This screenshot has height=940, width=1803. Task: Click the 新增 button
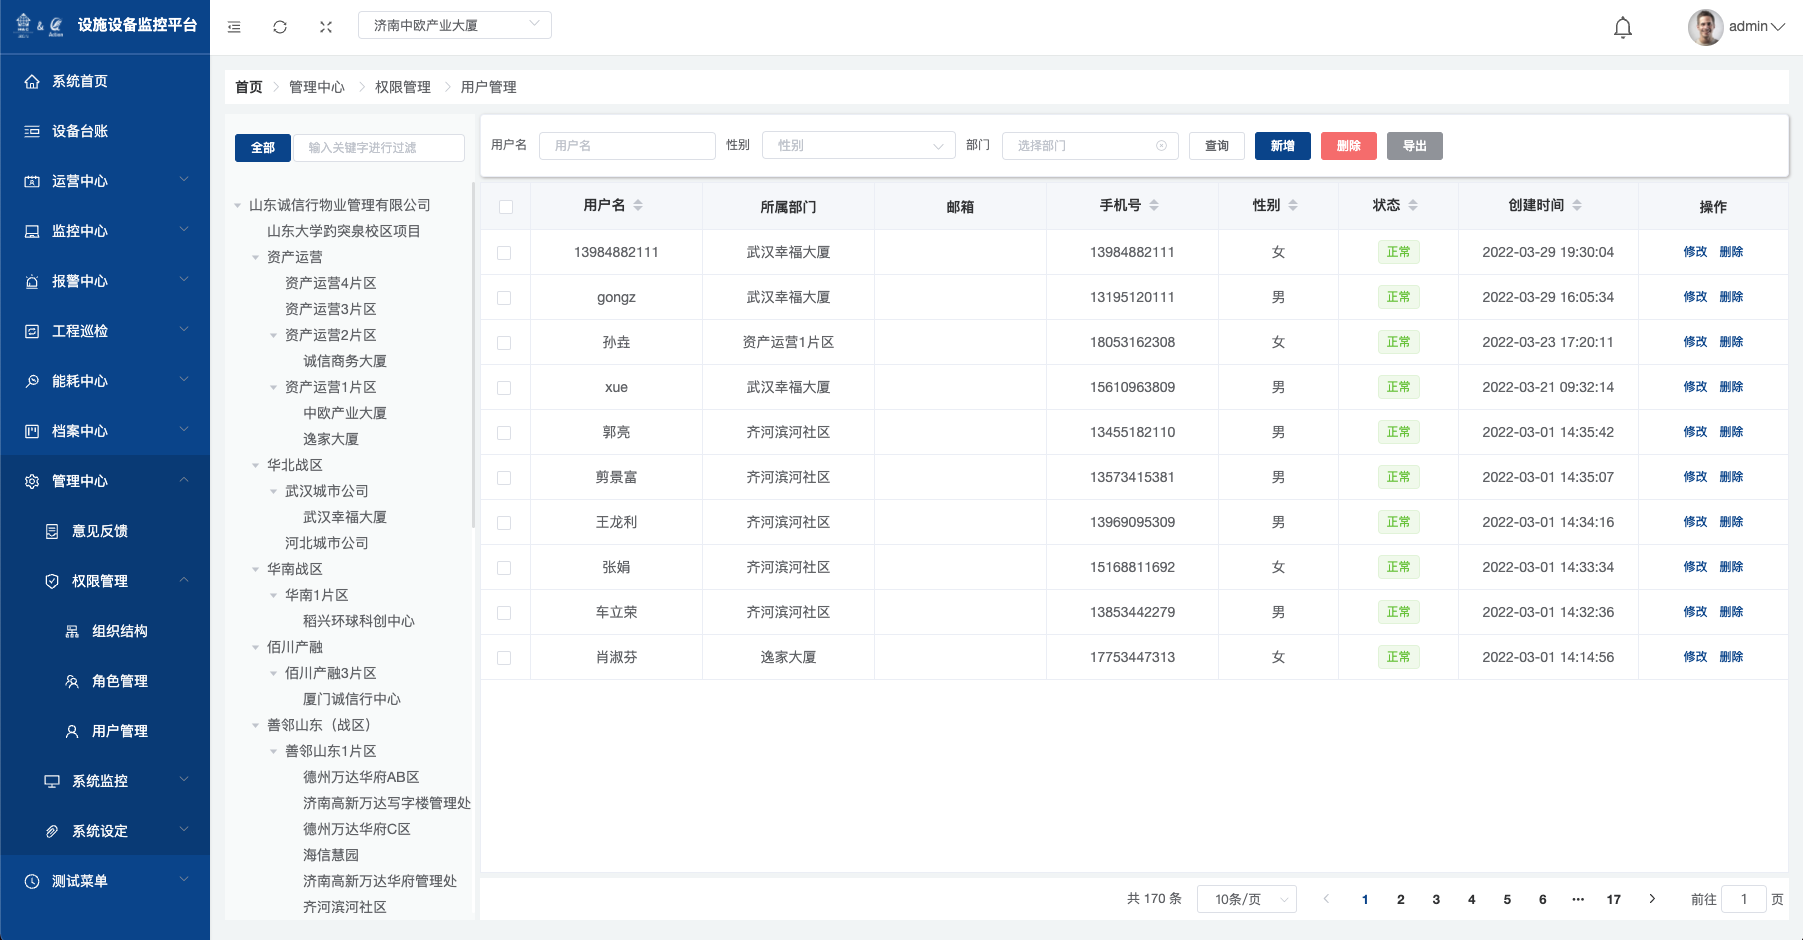1282,146
